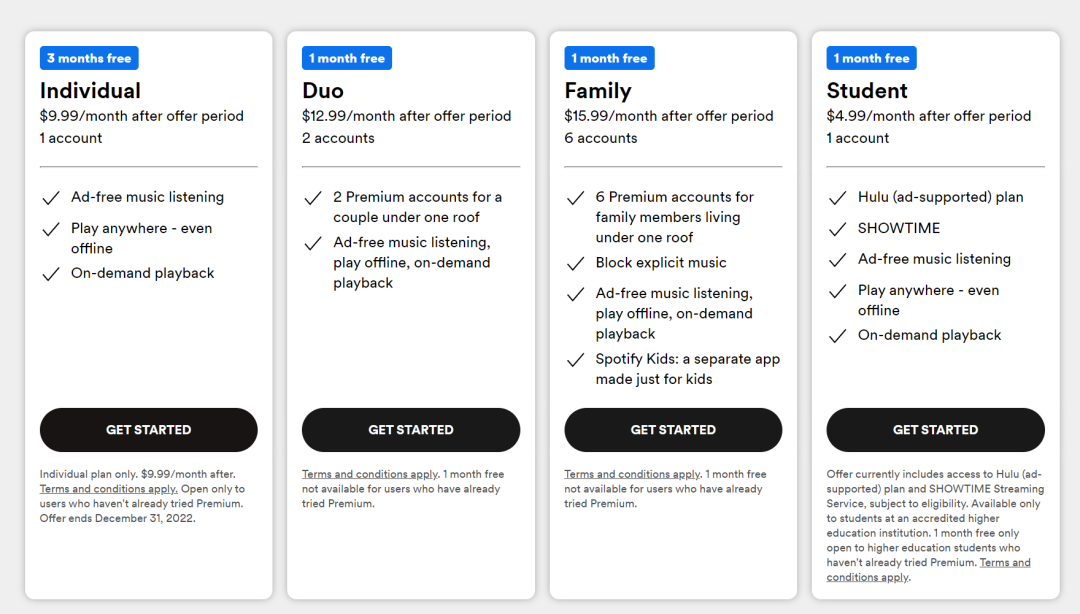Click the checkmark next to 2 Premium accounts
Viewport: 1080px width, 614px height.
pos(313,198)
